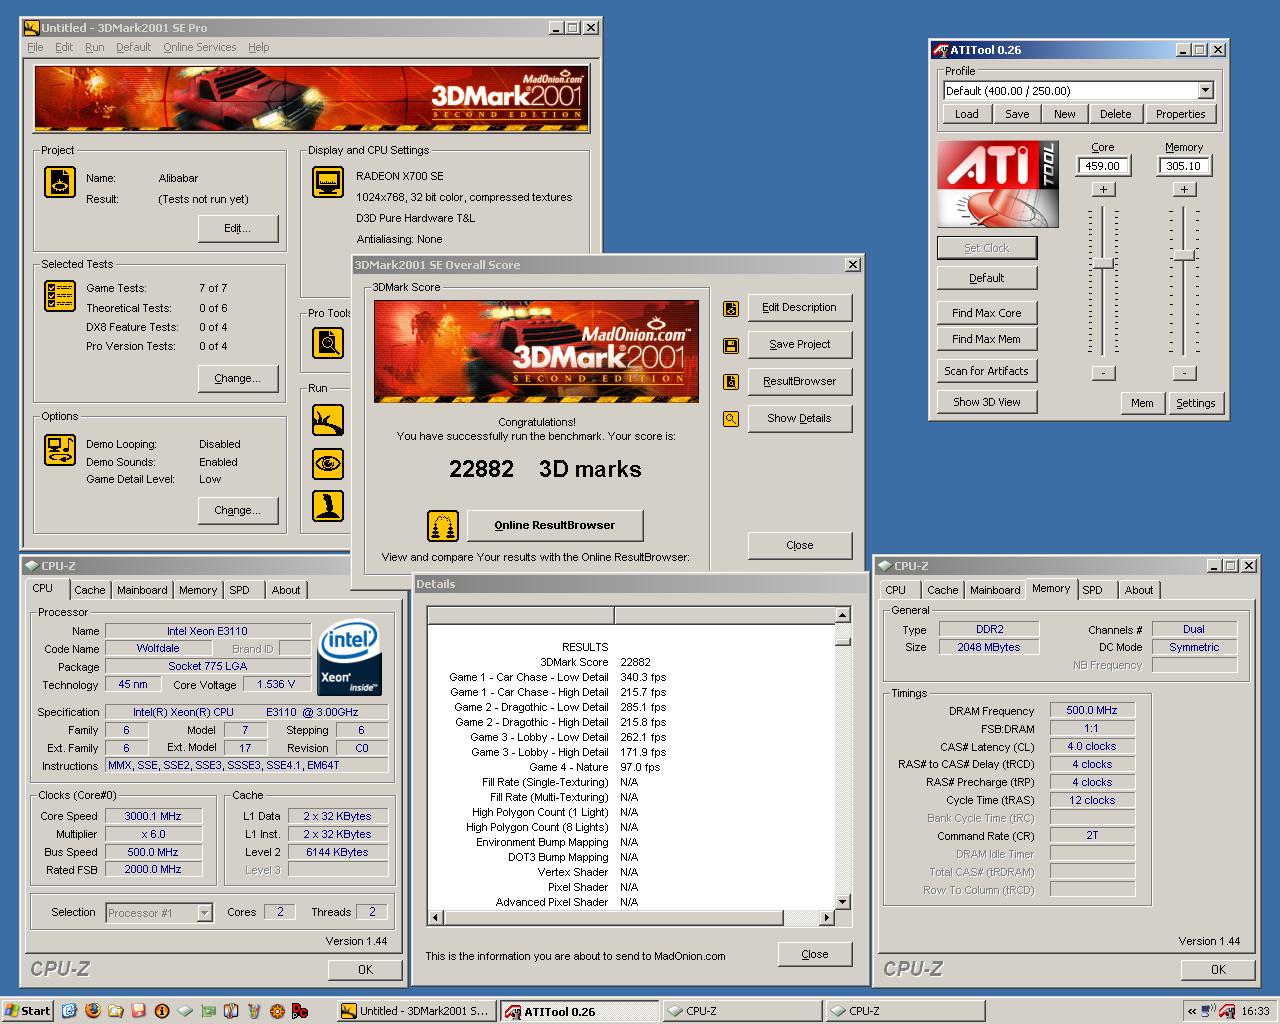Image resolution: width=1280 pixels, height=1024 pixels.
Task: Click the Edit... button in the Project section
Action: click(237, 229)
